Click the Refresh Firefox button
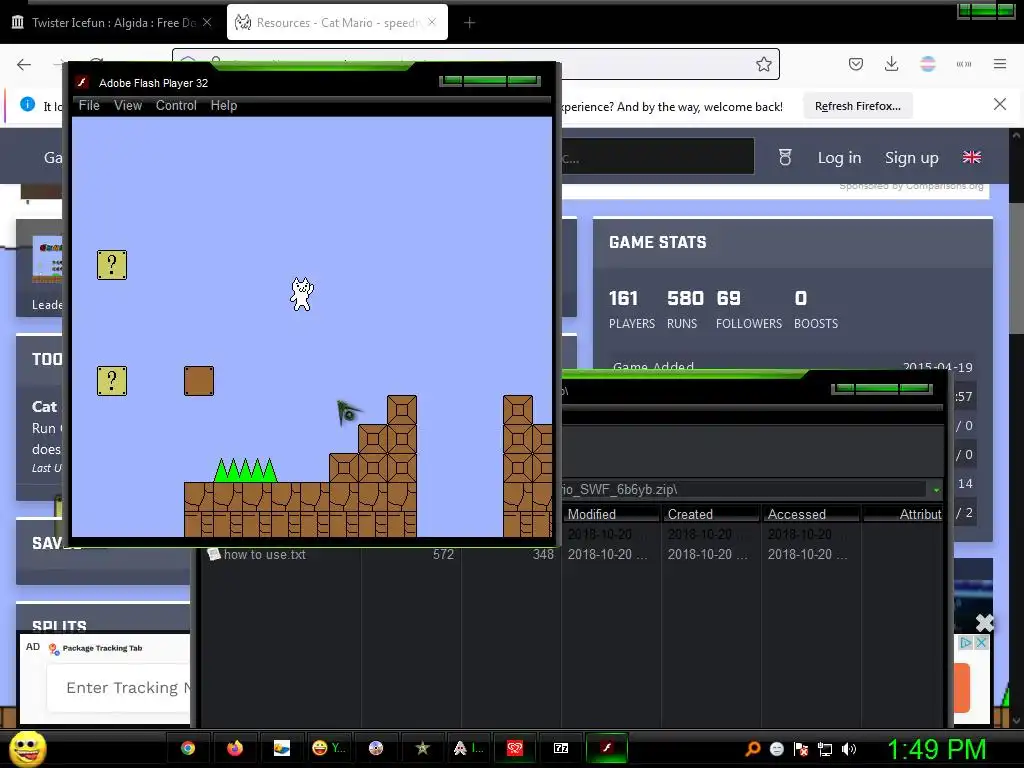Viewport: 1024px width, 768px height. point(857,106)
